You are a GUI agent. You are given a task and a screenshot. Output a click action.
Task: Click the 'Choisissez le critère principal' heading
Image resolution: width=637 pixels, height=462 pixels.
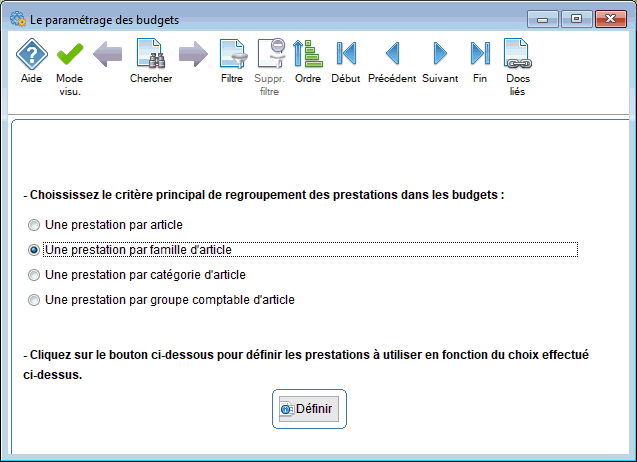click(264, 195)
